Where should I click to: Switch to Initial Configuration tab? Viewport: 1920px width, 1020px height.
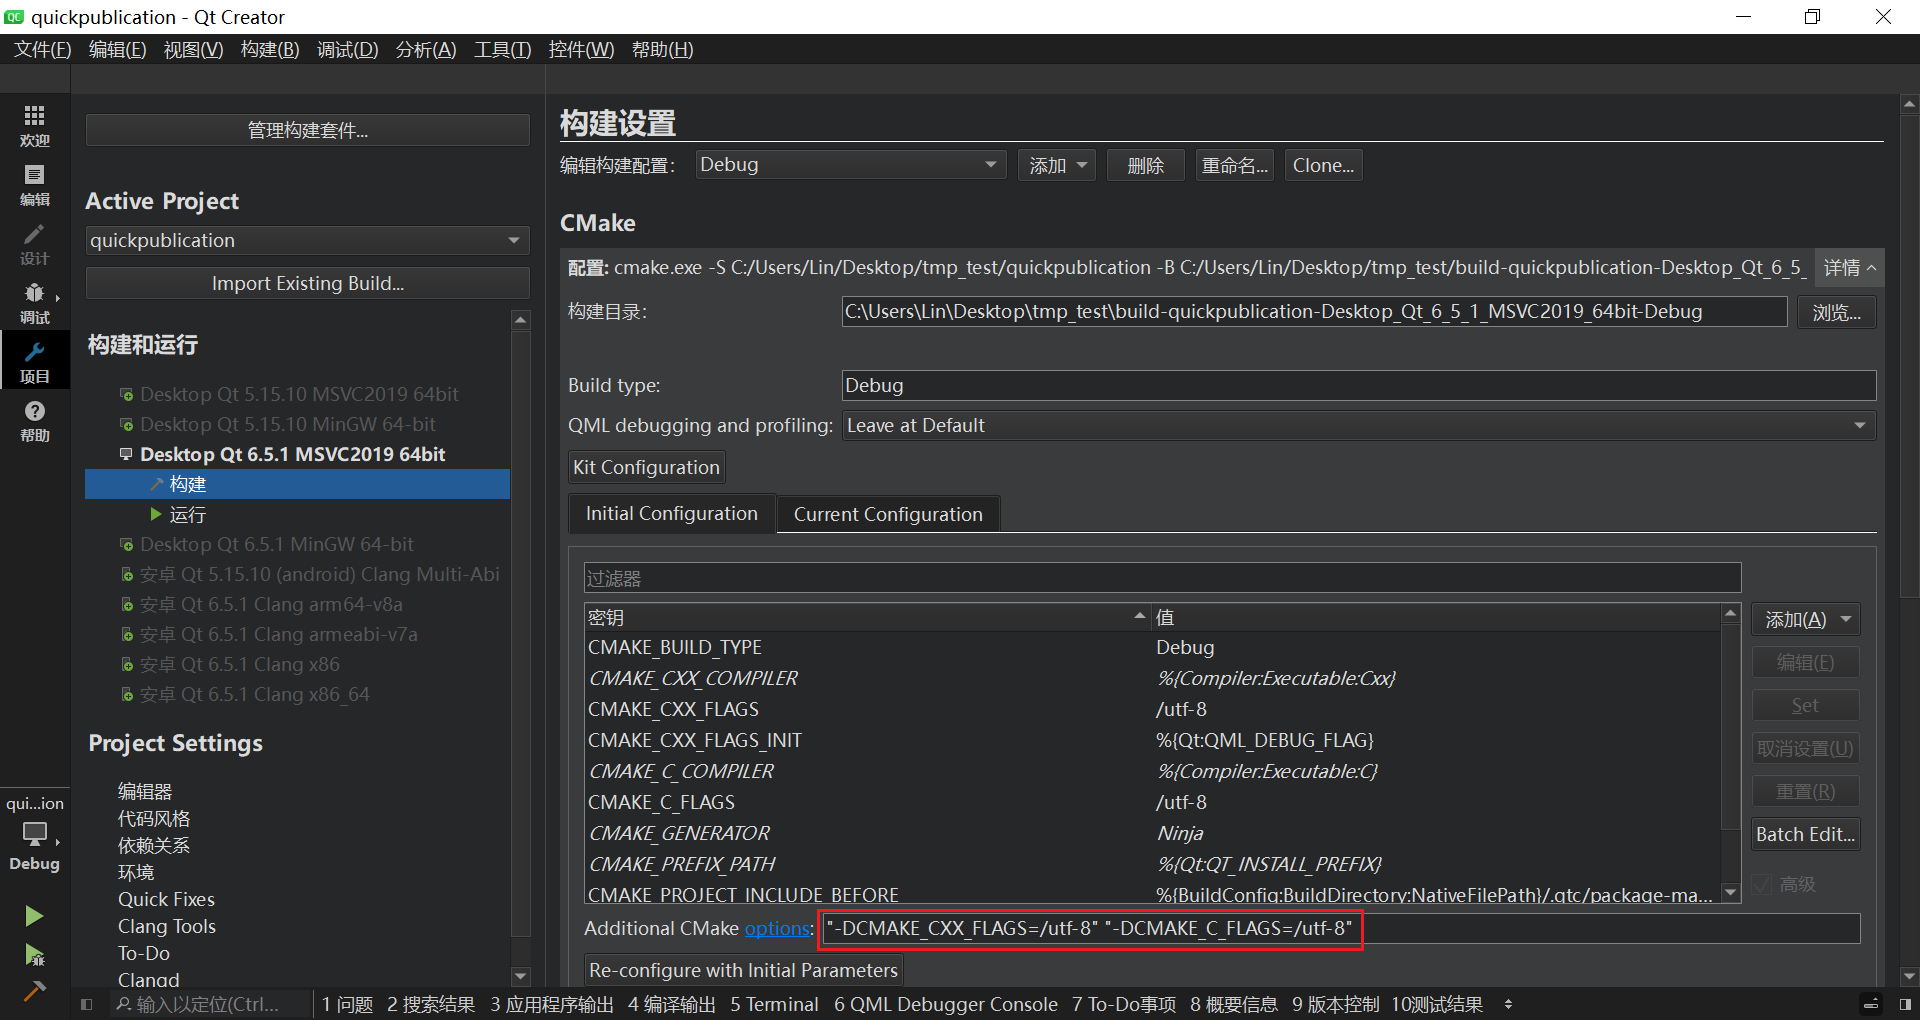tap(672, 514)
